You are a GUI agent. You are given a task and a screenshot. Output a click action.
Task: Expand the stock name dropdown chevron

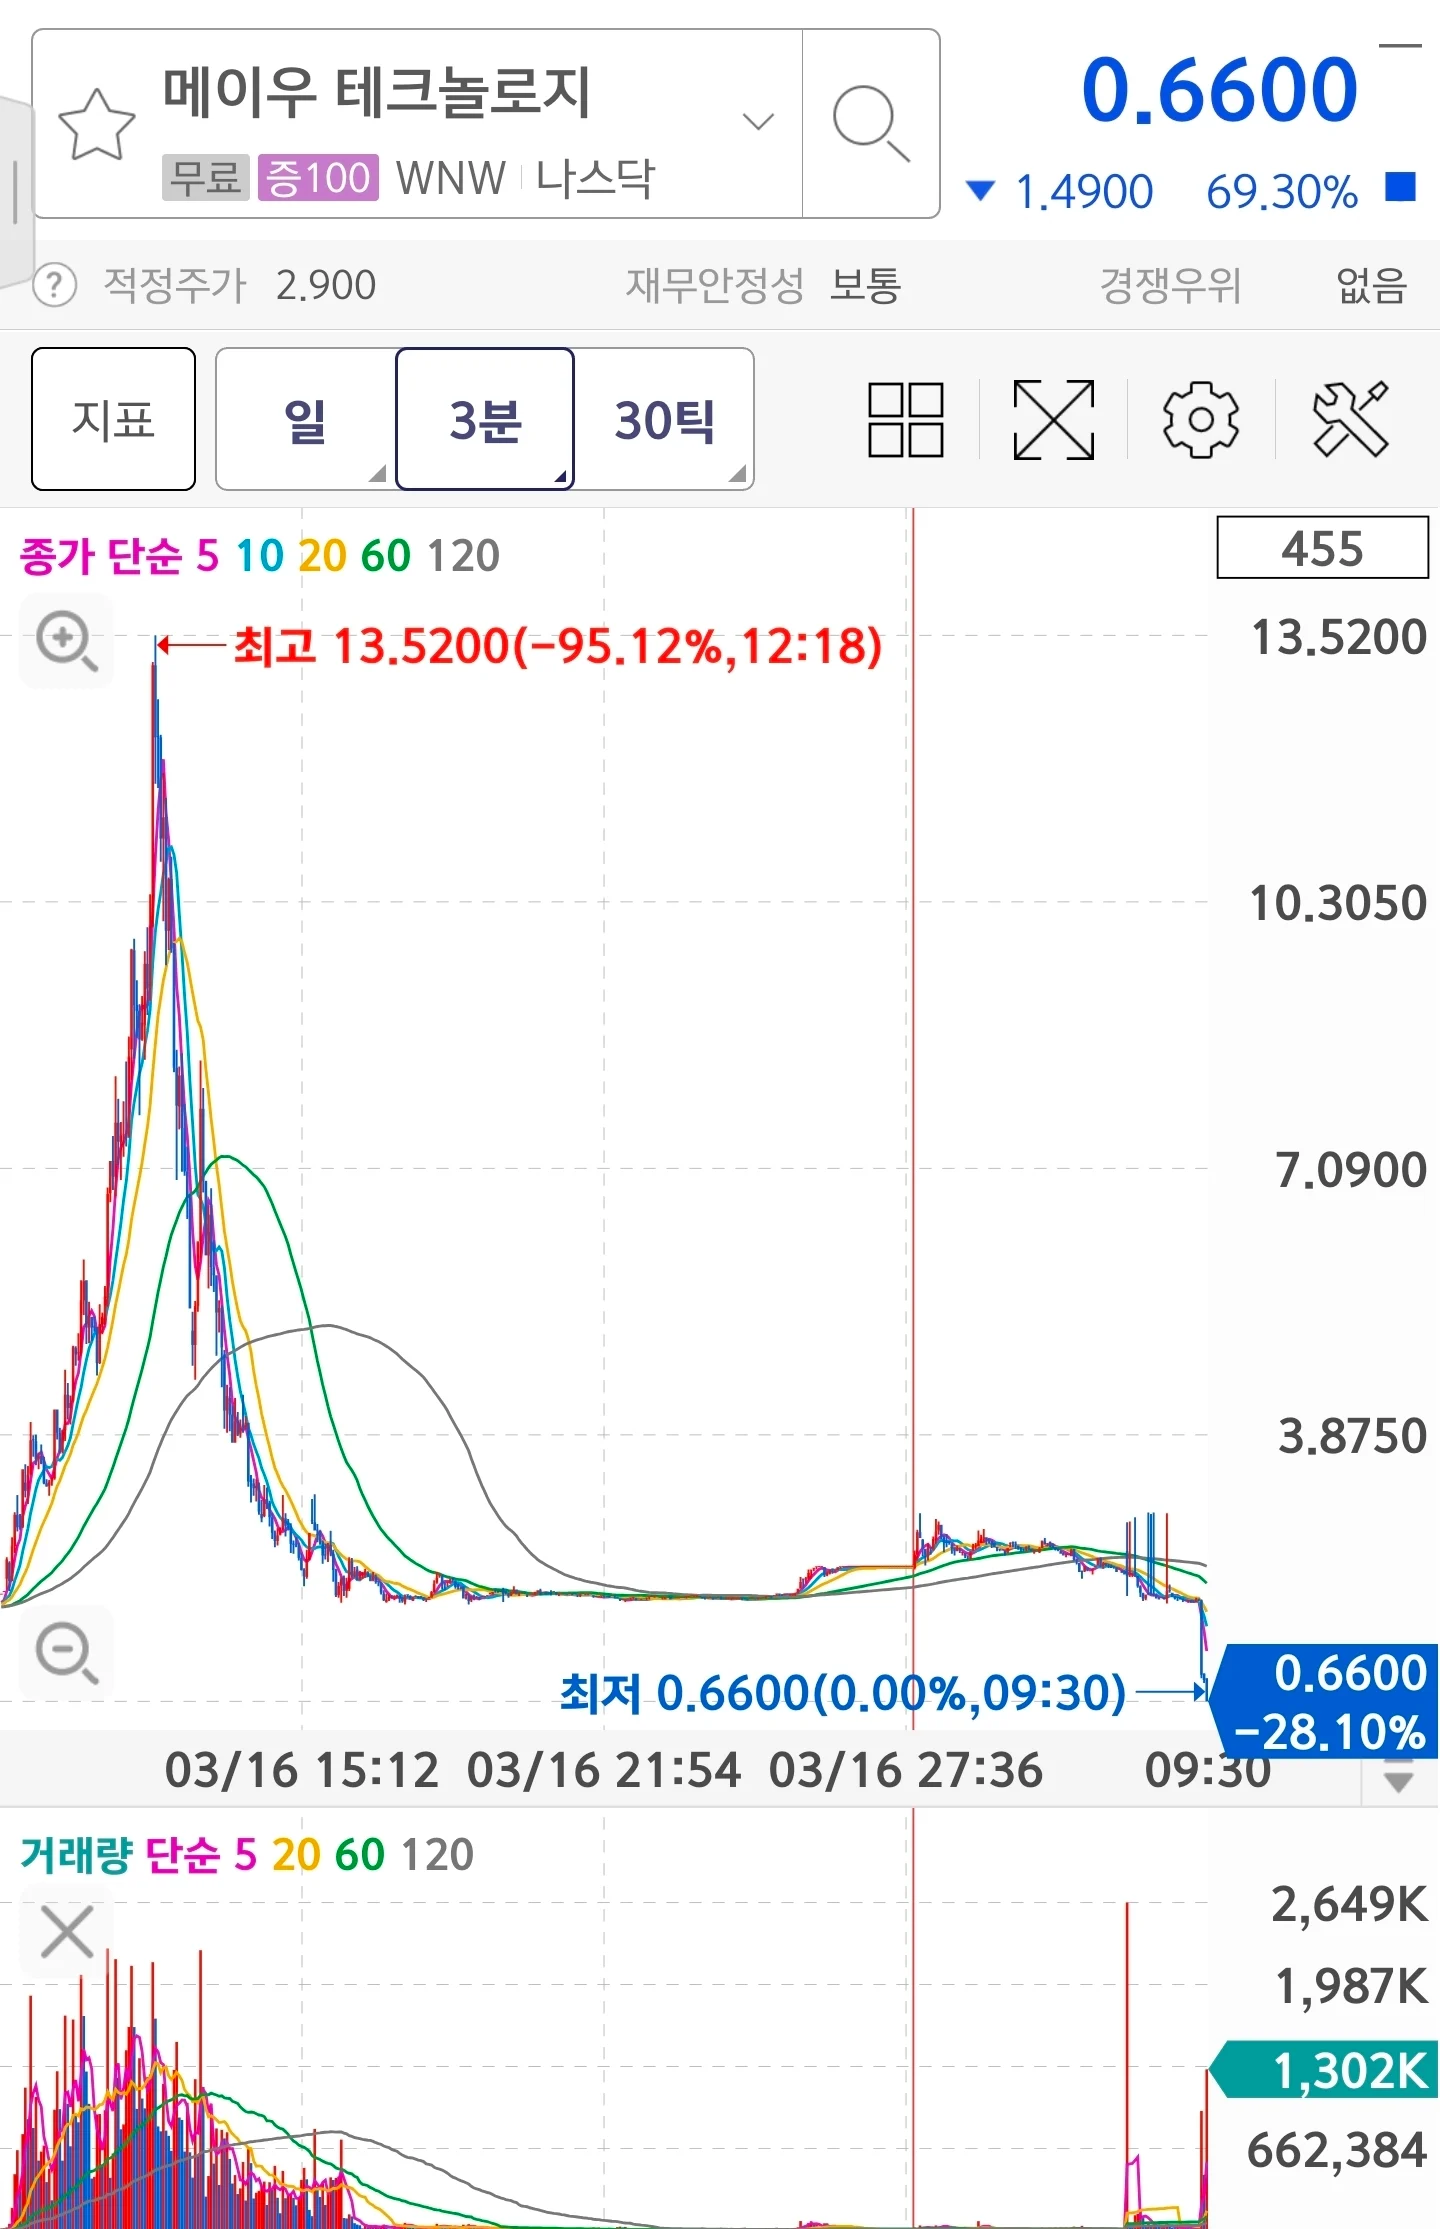point(758,122)
